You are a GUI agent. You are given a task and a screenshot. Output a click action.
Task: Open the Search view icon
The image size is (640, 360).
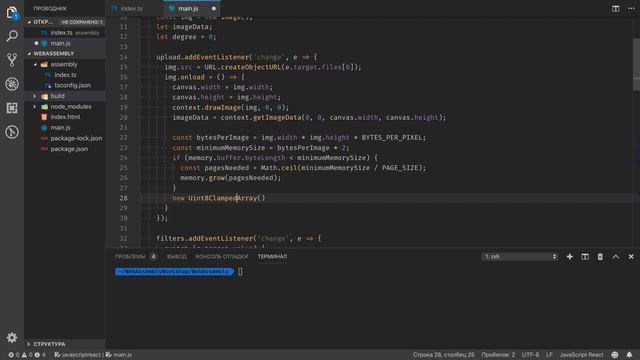tap(12, 36)
